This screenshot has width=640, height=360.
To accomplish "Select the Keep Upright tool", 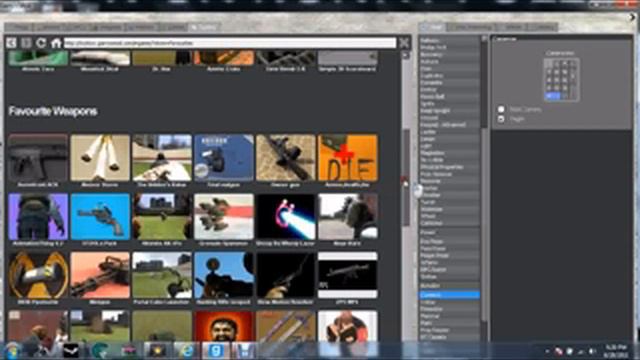I will click(449, 111).
